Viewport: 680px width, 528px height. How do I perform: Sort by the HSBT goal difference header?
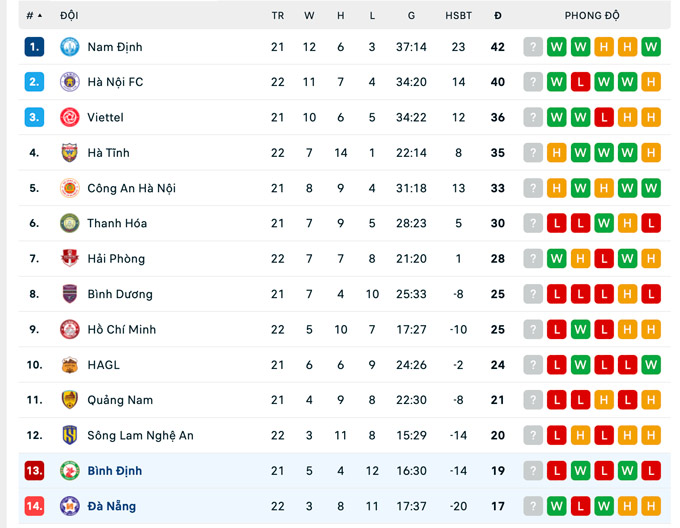tap(458, 16)
